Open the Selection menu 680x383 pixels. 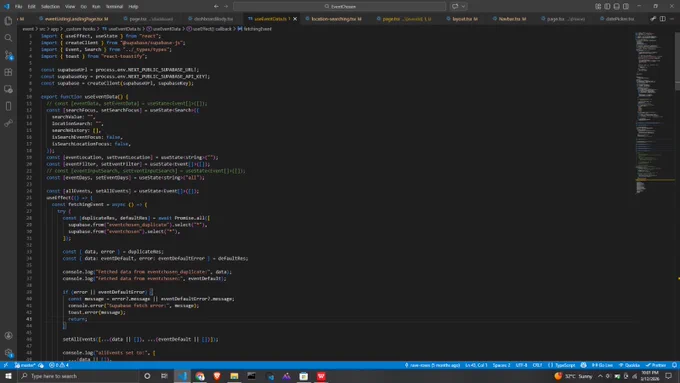[x=50, y=7]
